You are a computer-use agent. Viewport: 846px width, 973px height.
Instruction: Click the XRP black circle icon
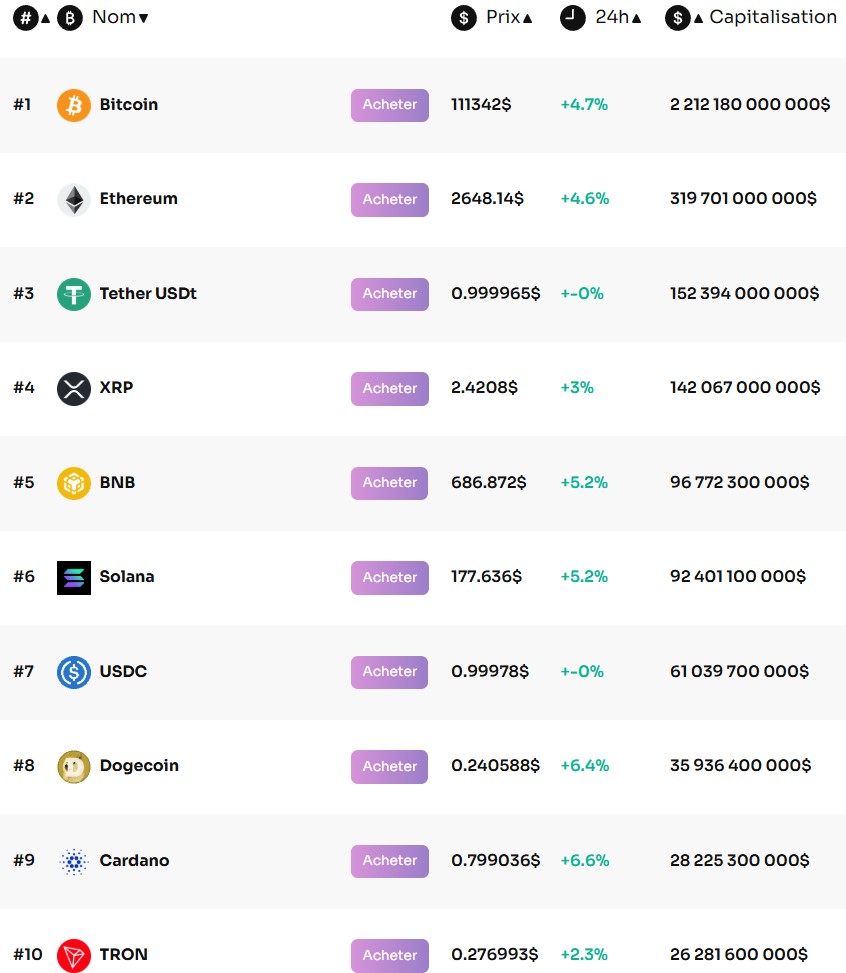(74, 388)
